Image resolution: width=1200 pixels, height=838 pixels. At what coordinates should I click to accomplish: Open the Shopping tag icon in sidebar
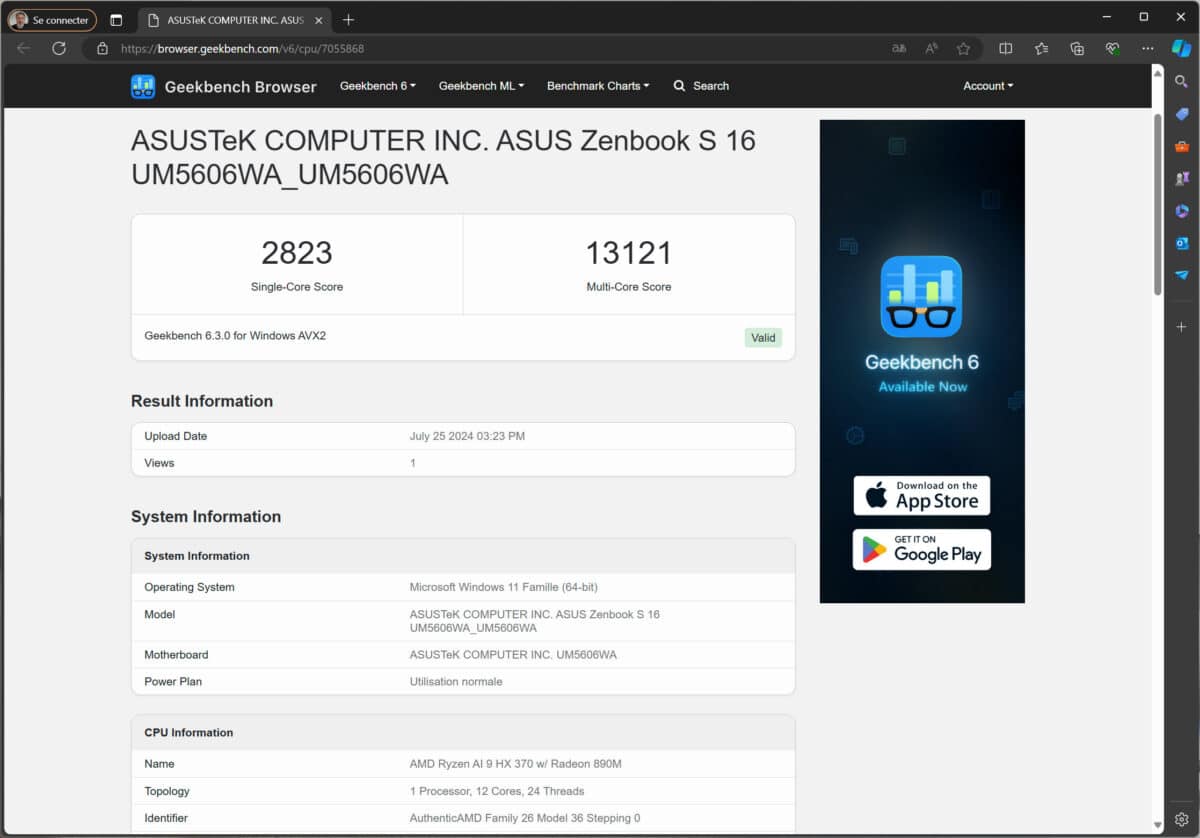click(x=1181, y=114)
